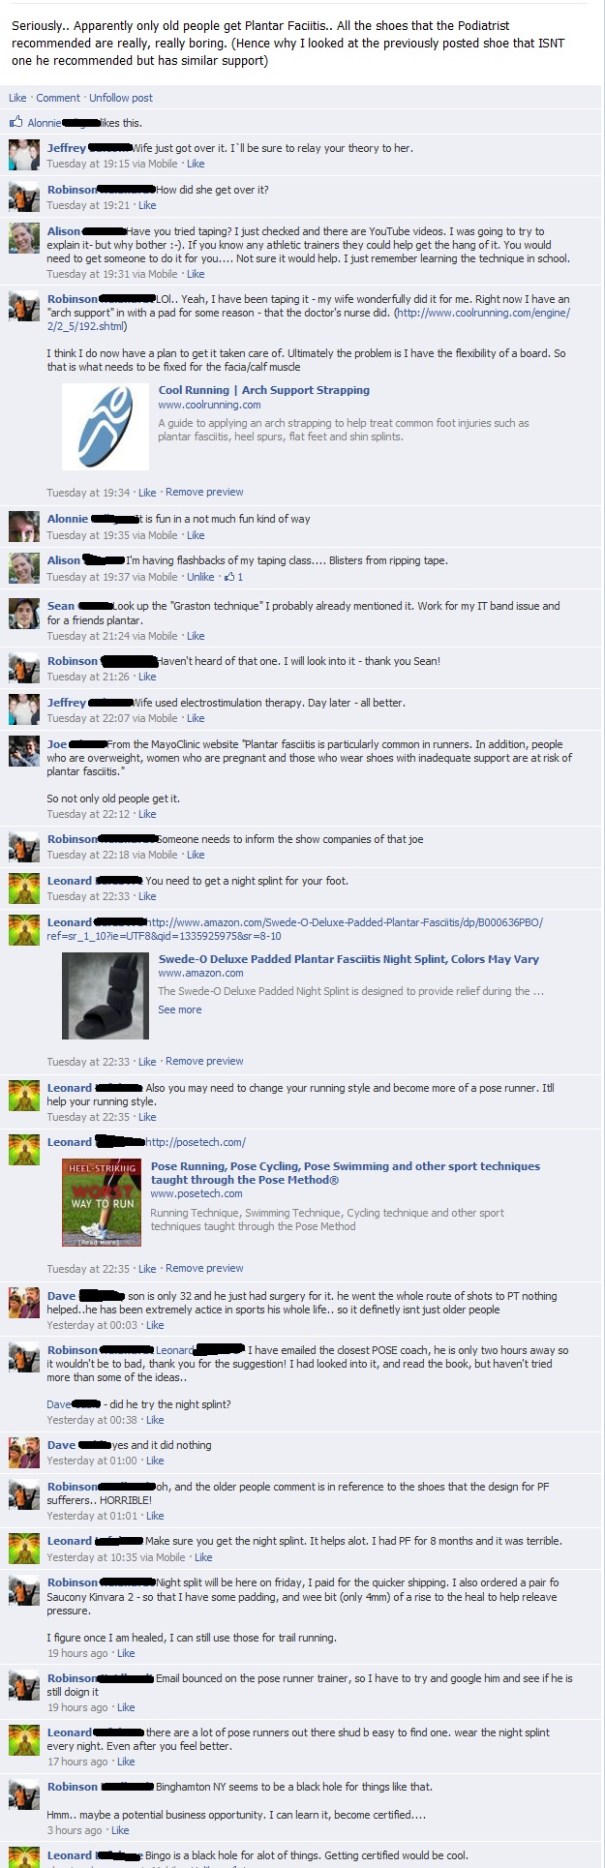Screen dimensions: 605x1868
Task: Click Joe's avatar on the MayoClinic comment
Action: (x=24, y=751)
